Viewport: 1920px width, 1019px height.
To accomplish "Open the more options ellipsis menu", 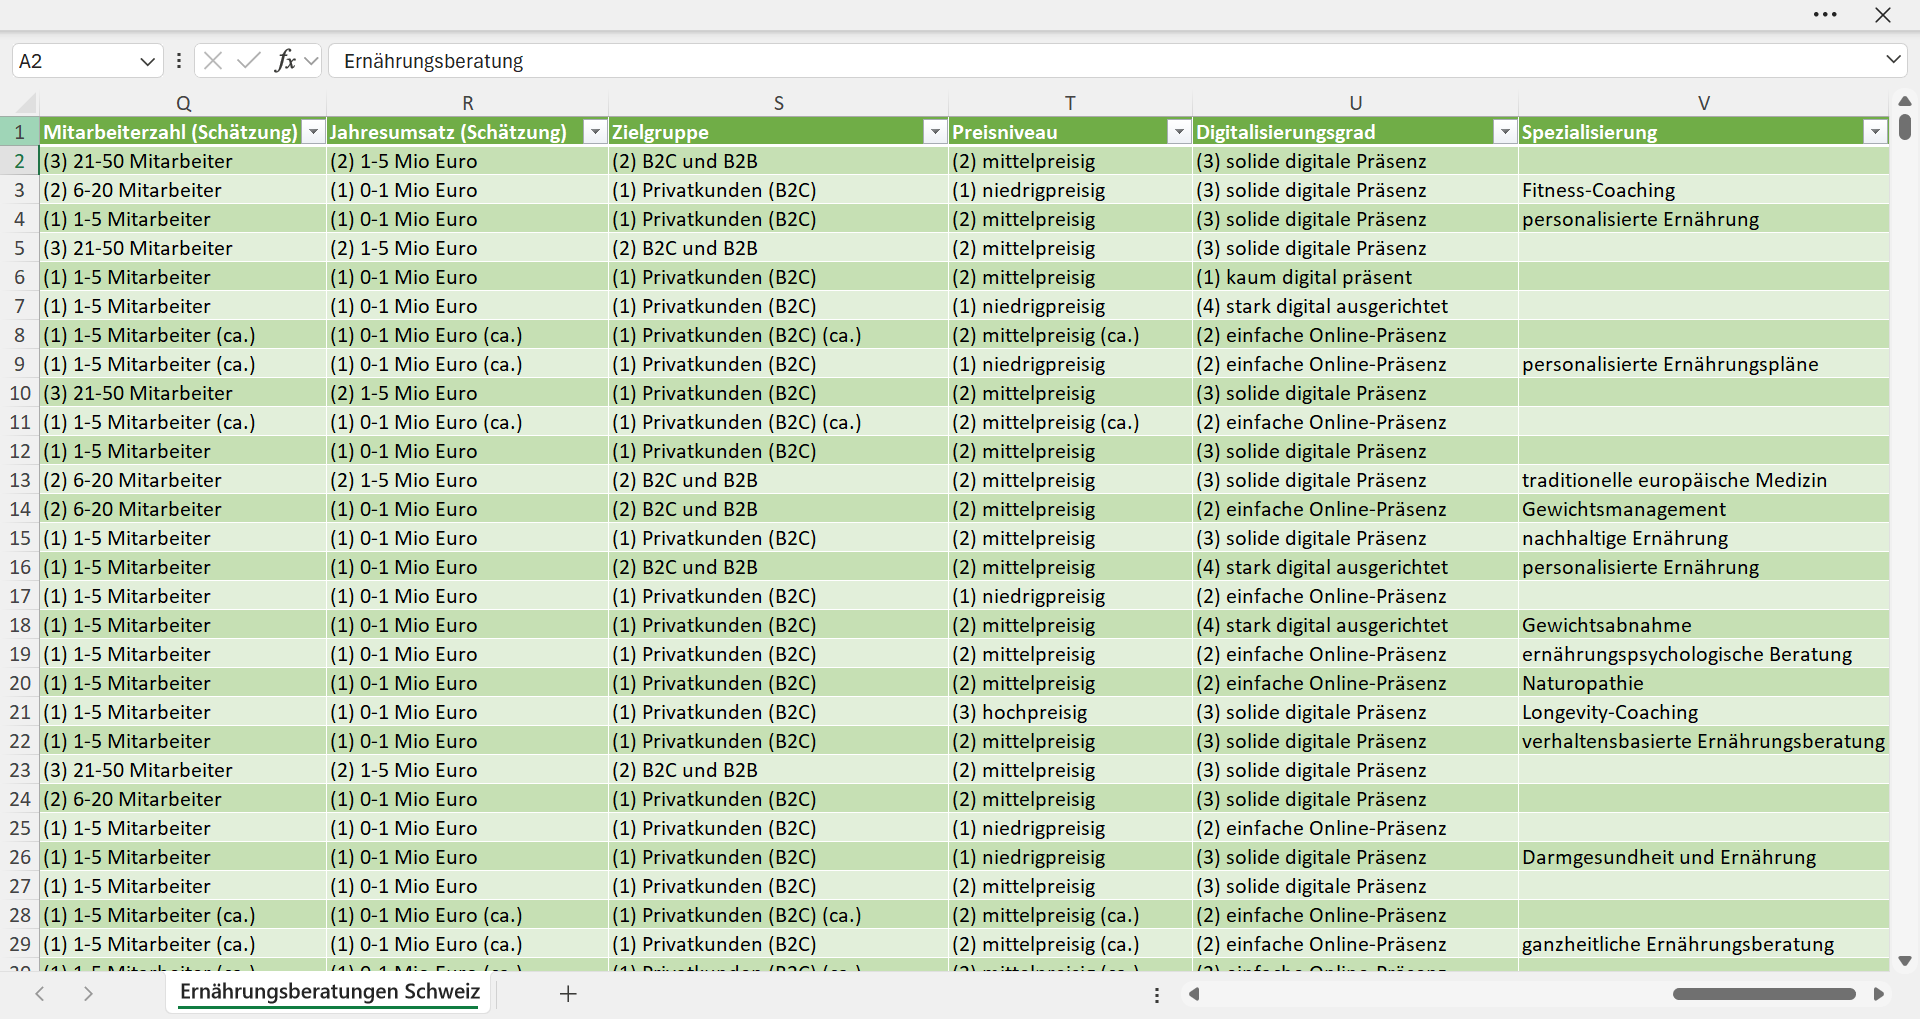I will click(x=1825, y=15).
